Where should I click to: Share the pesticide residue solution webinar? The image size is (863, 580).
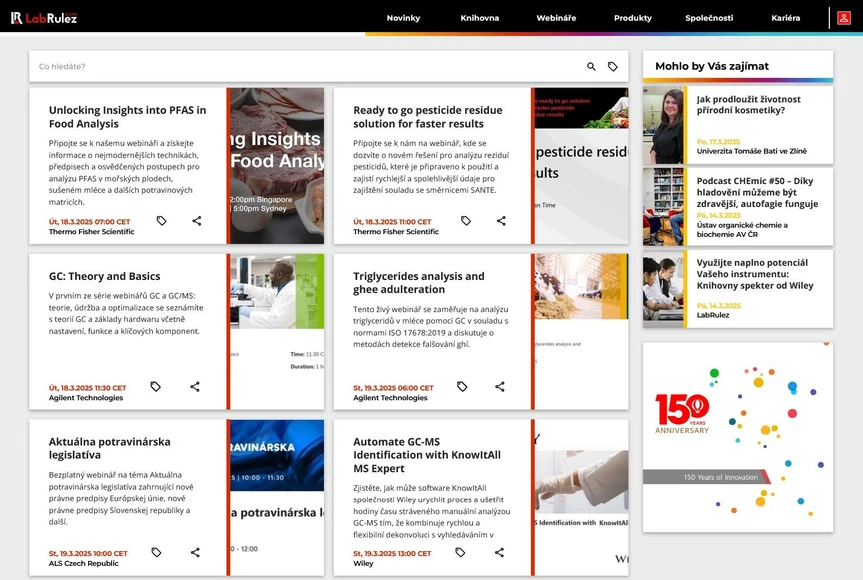499,220
